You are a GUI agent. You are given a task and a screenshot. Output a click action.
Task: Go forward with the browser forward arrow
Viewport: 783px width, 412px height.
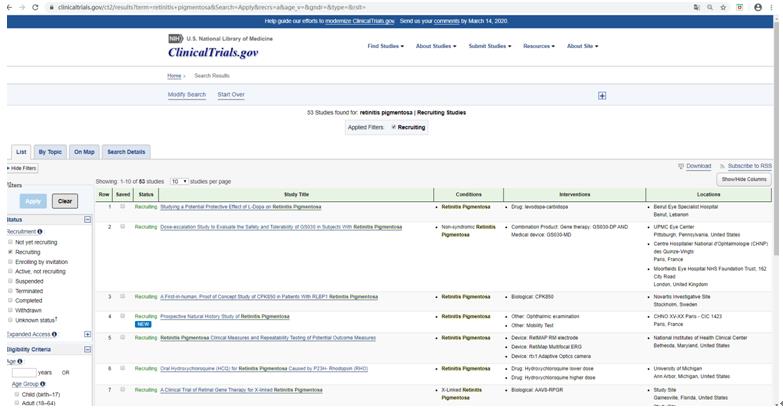tap(22, 7)
